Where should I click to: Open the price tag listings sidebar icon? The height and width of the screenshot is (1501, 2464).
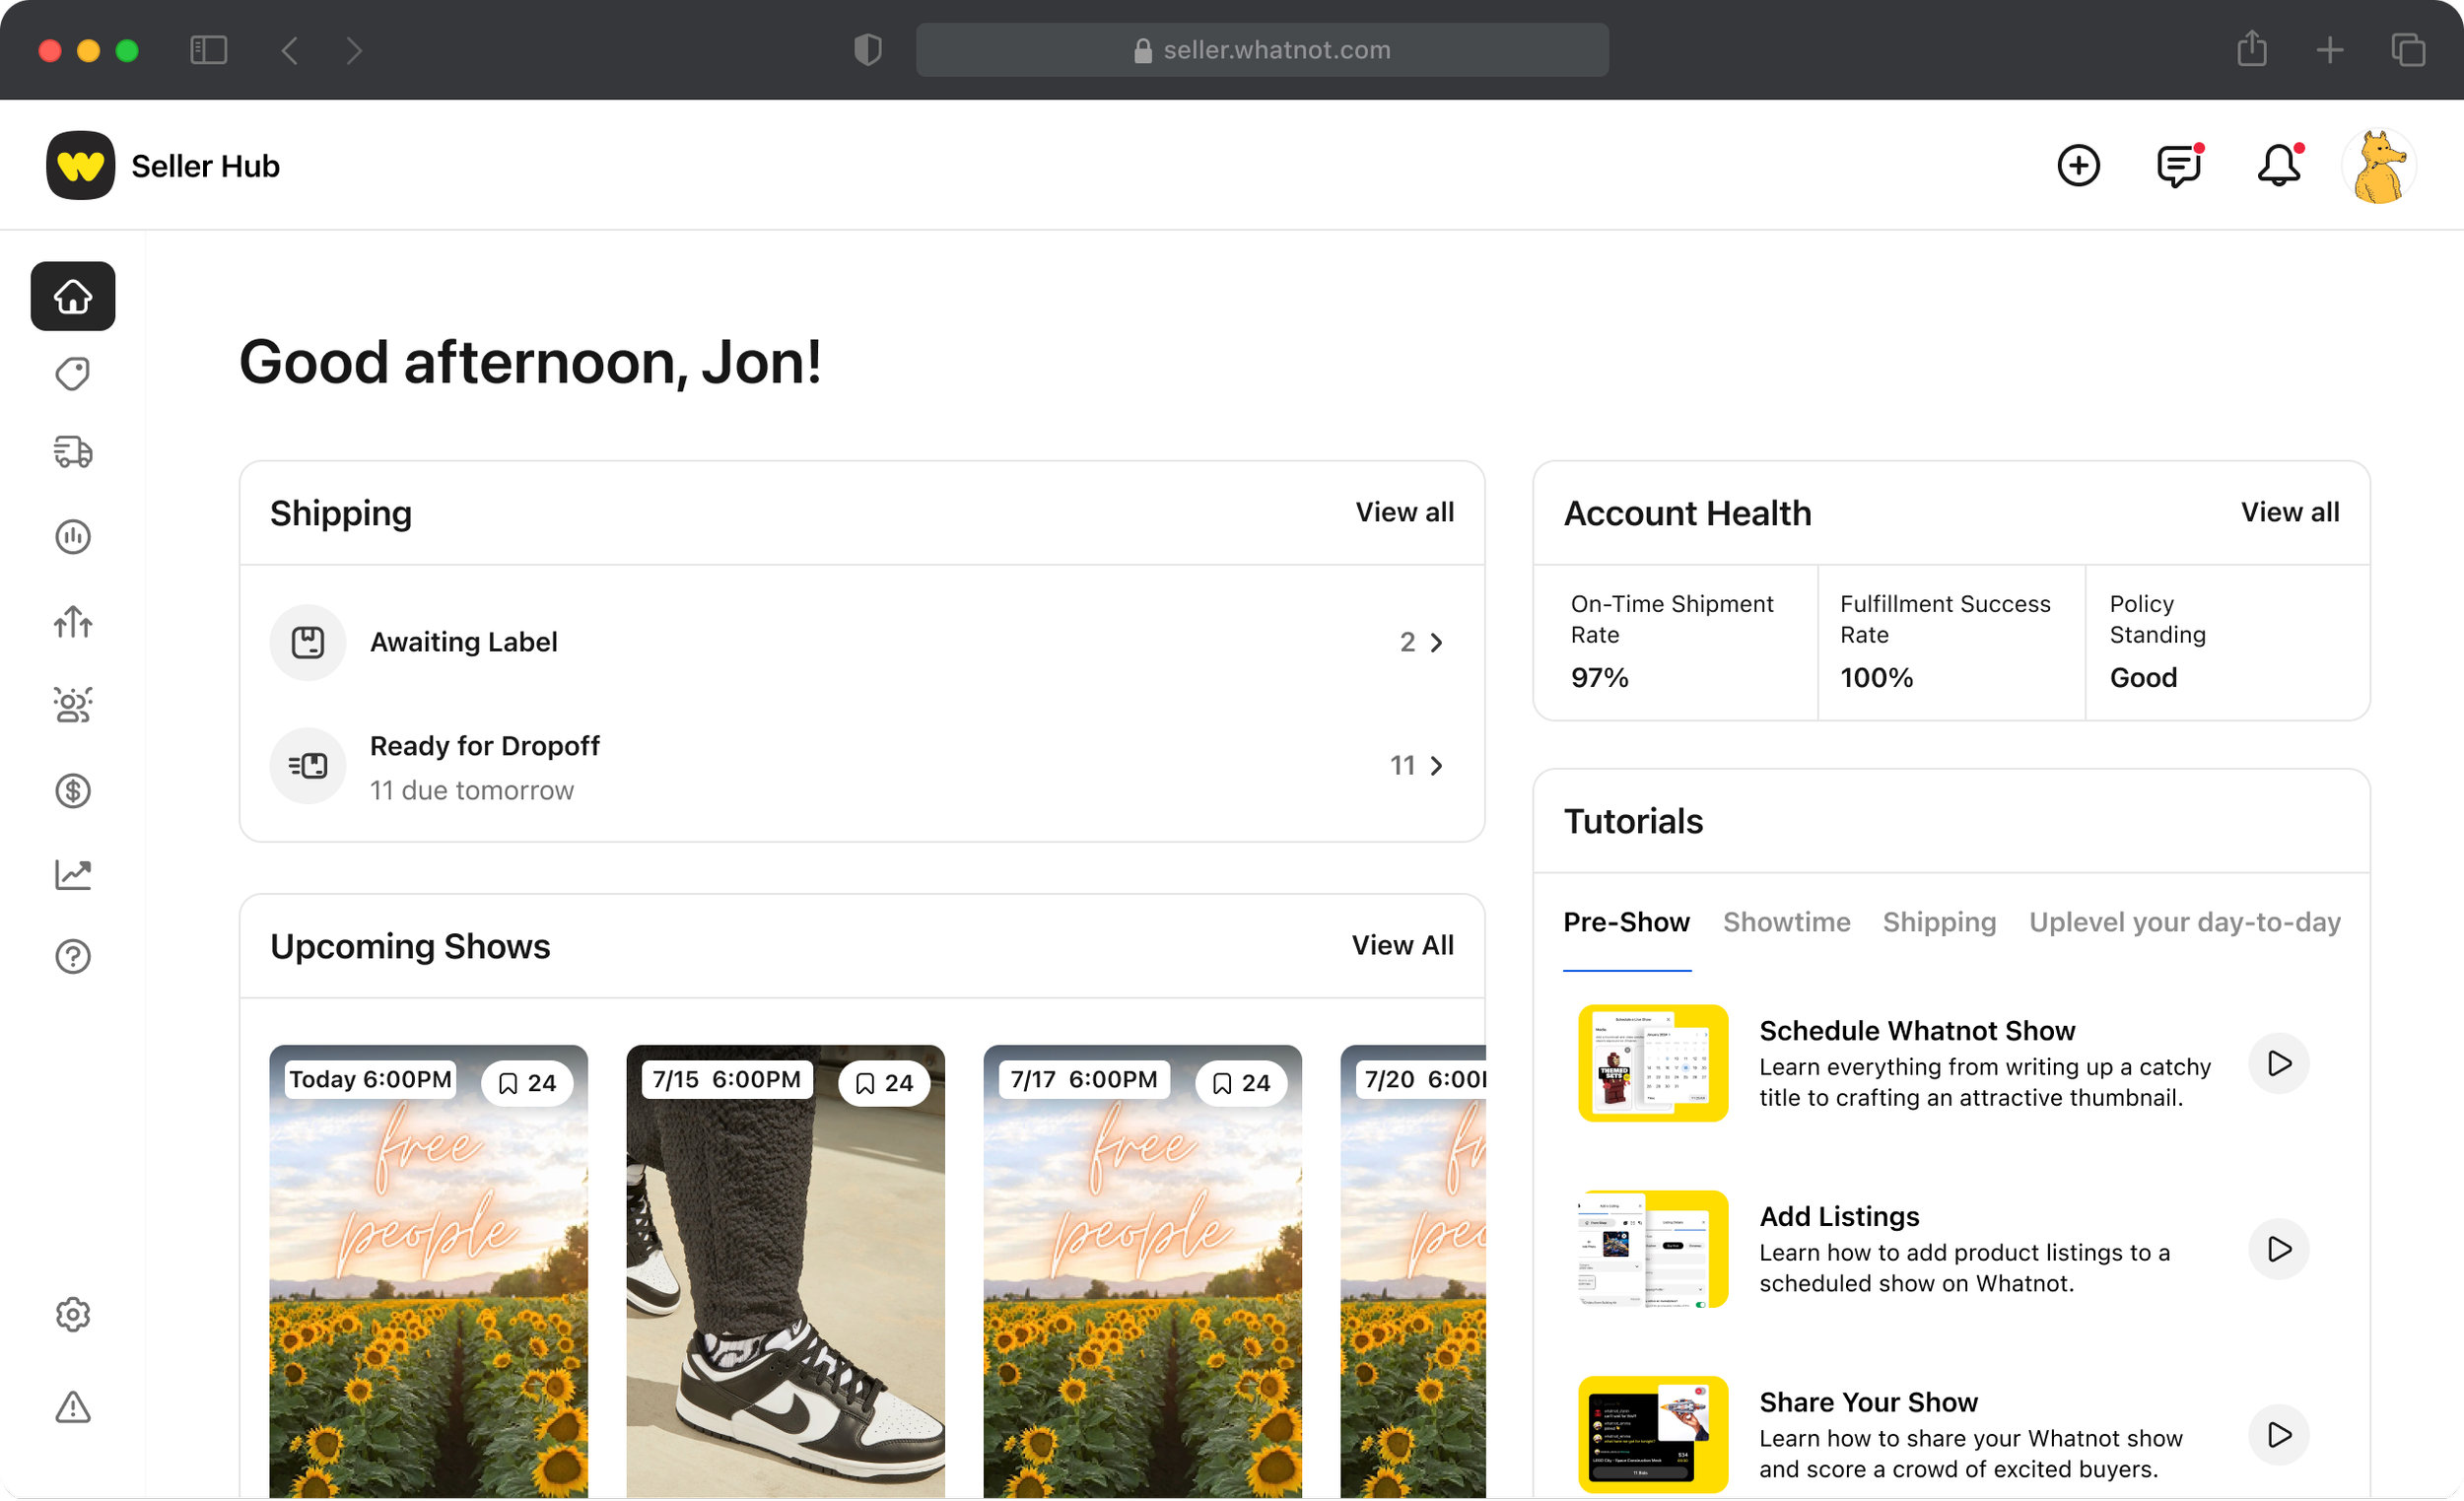73,374
